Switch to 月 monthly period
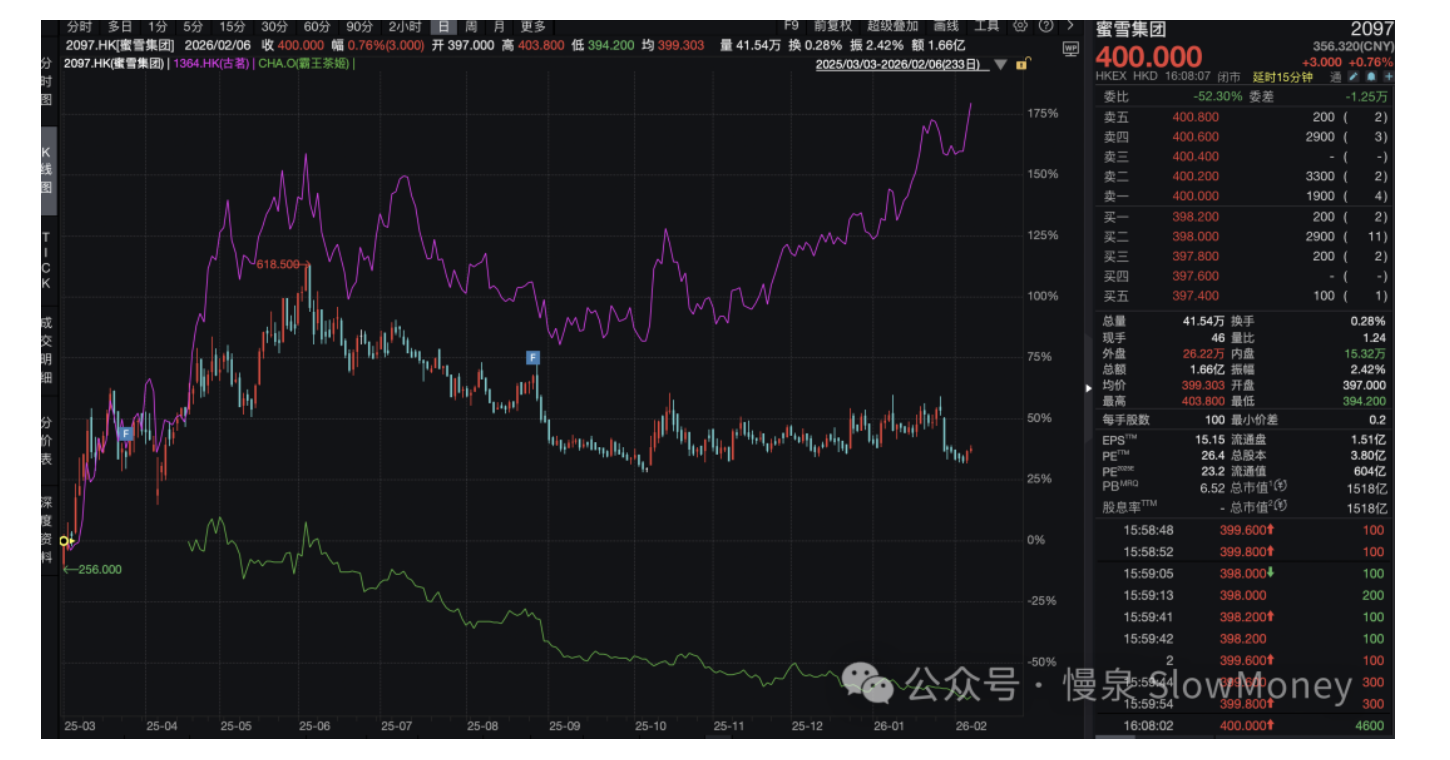1450x760 pixels. [x=499, y=26]
